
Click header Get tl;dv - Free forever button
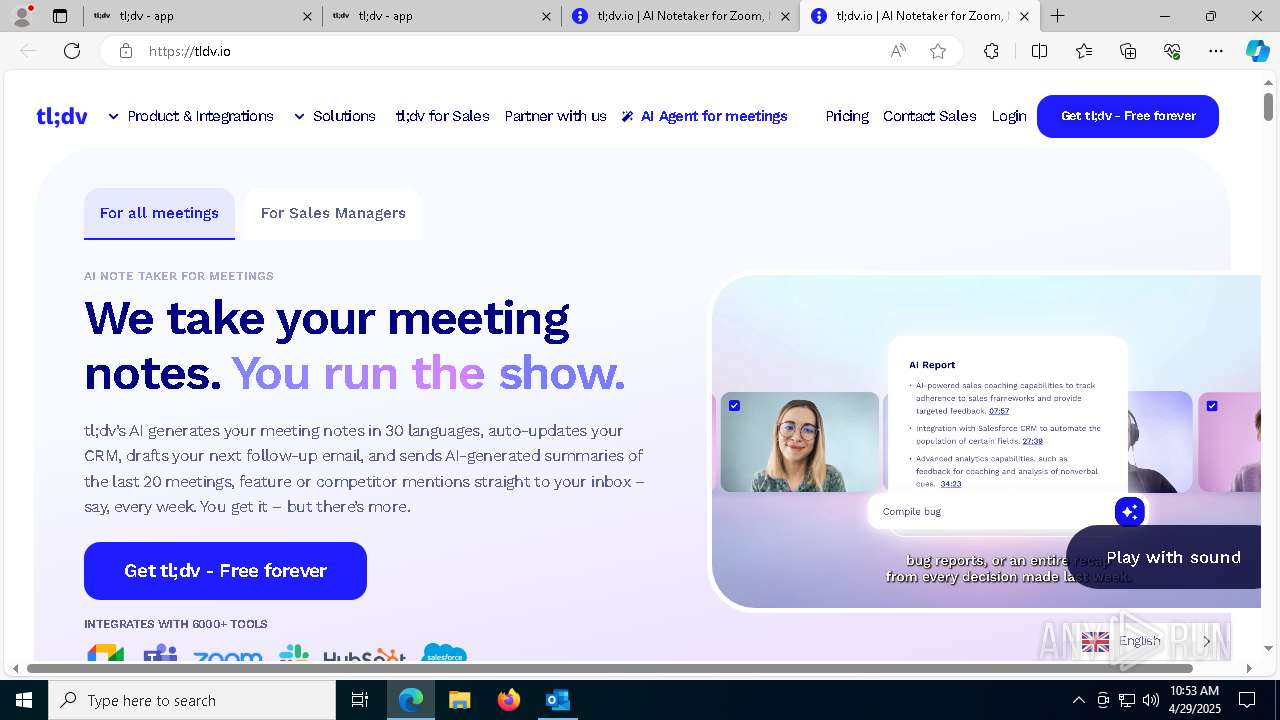point(1128,116)
